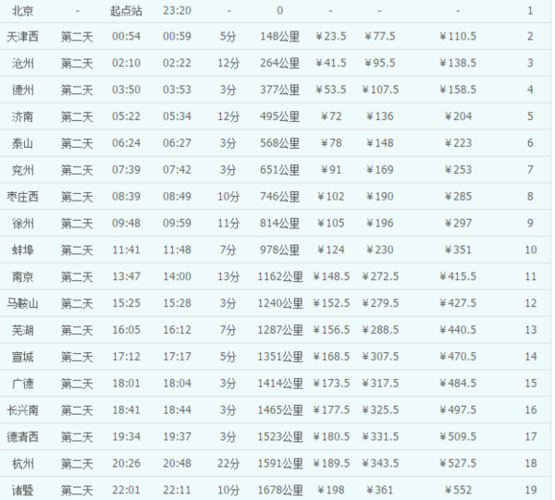Select the 枣庄西 station cell

(x=23, y=197)
